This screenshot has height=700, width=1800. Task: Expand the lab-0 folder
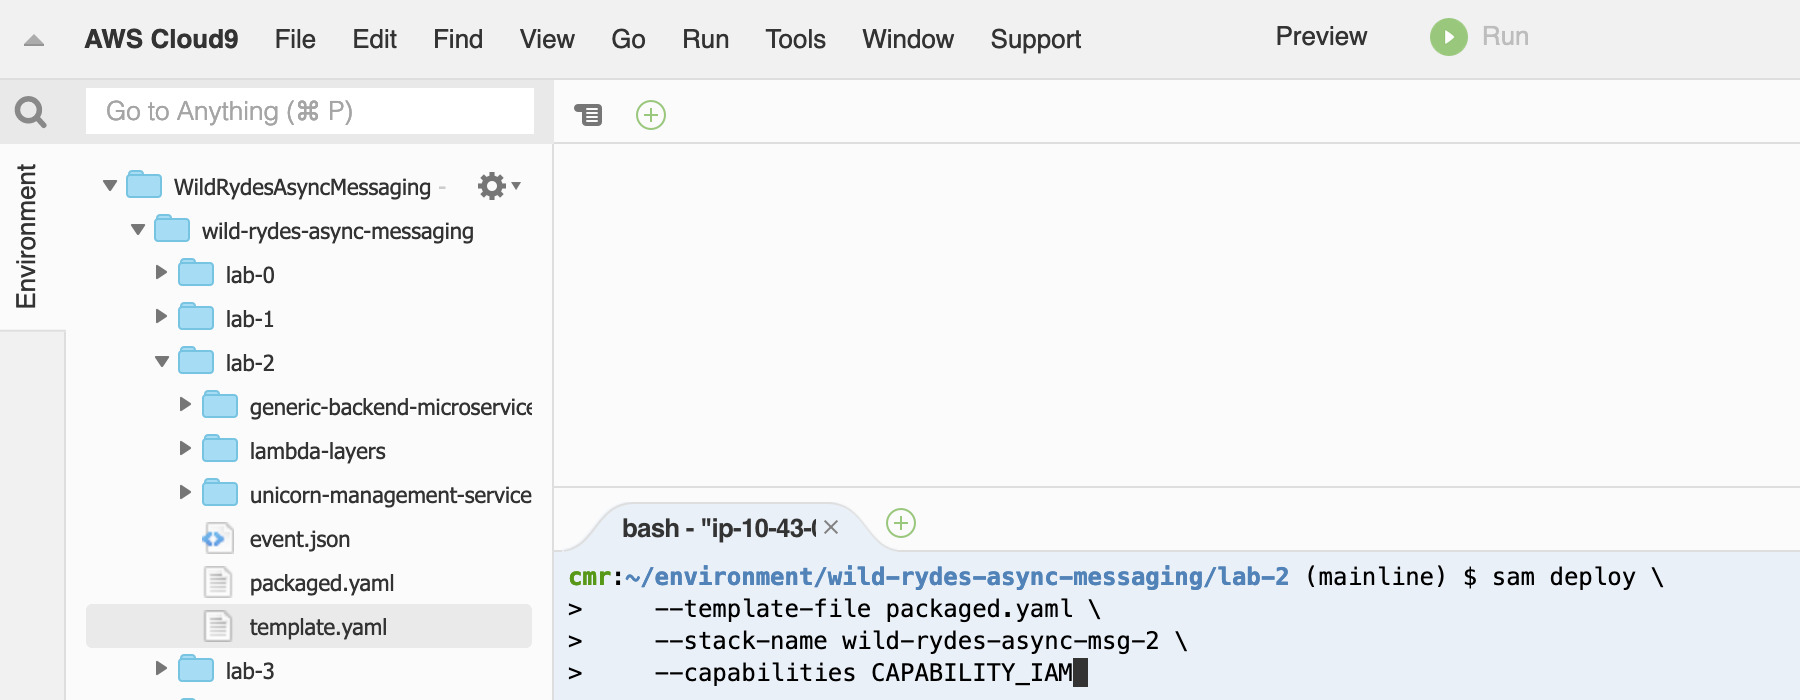point(161,272)
